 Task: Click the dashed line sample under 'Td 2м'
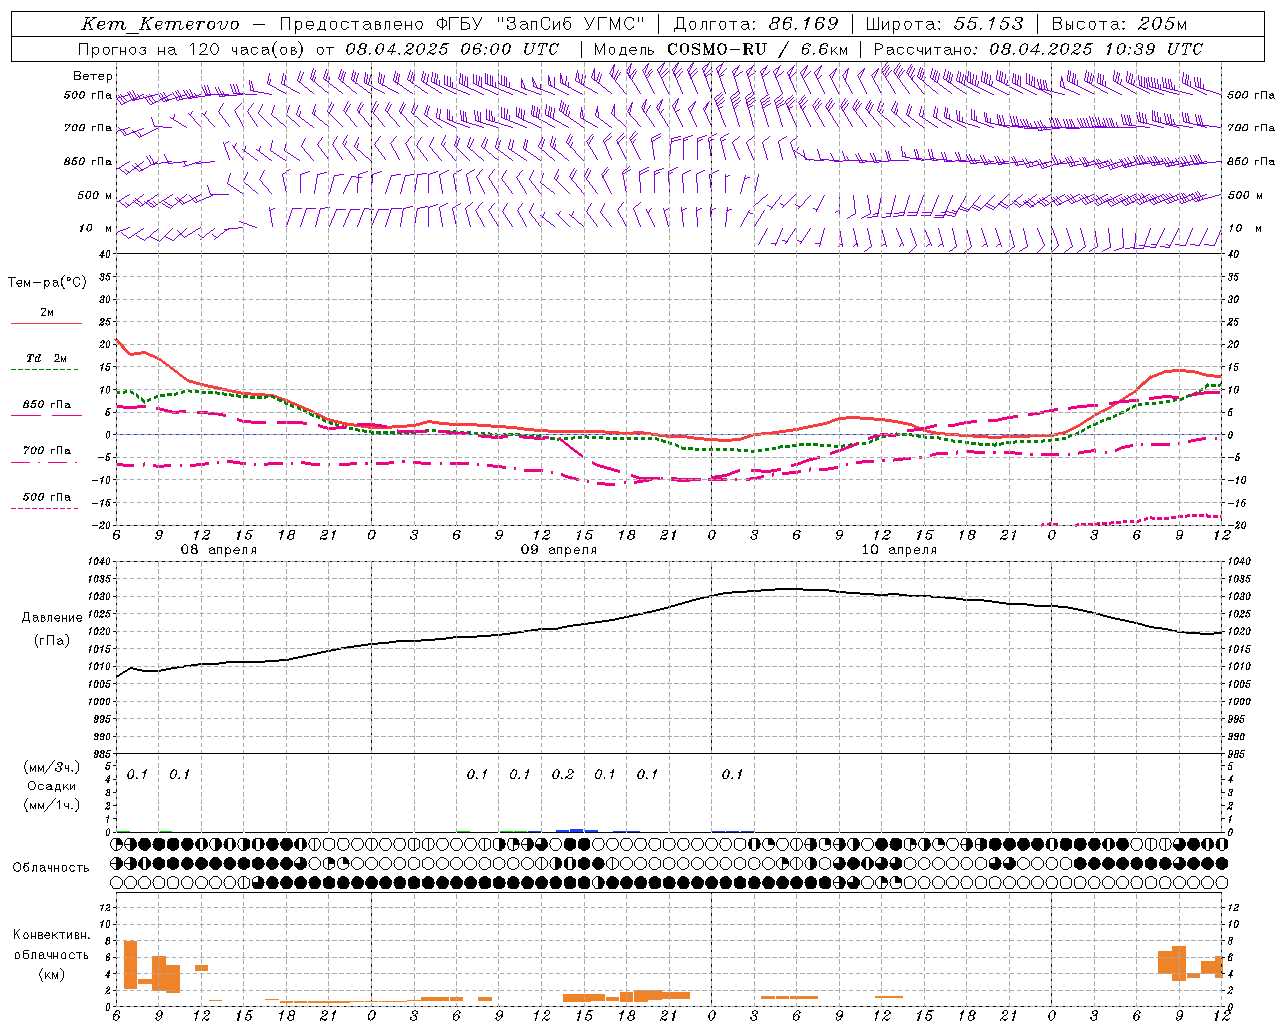45,370
